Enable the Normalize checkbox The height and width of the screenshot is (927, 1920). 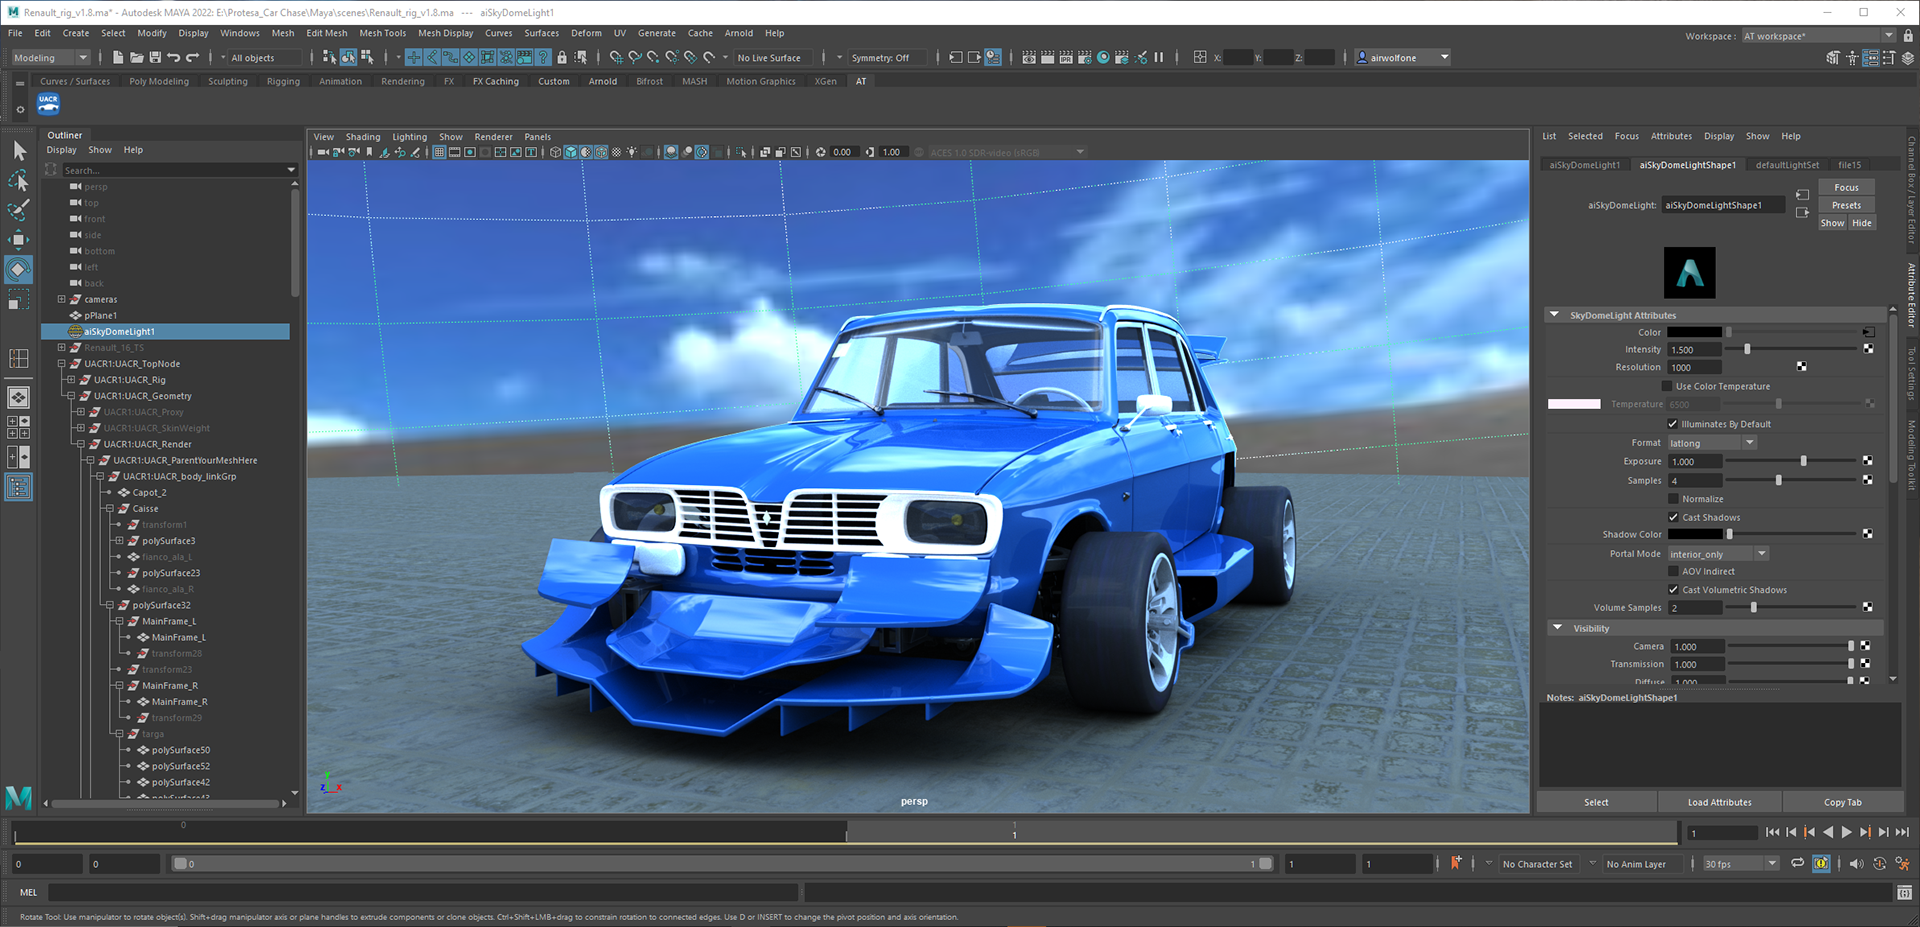click(x=1673, y=499)
